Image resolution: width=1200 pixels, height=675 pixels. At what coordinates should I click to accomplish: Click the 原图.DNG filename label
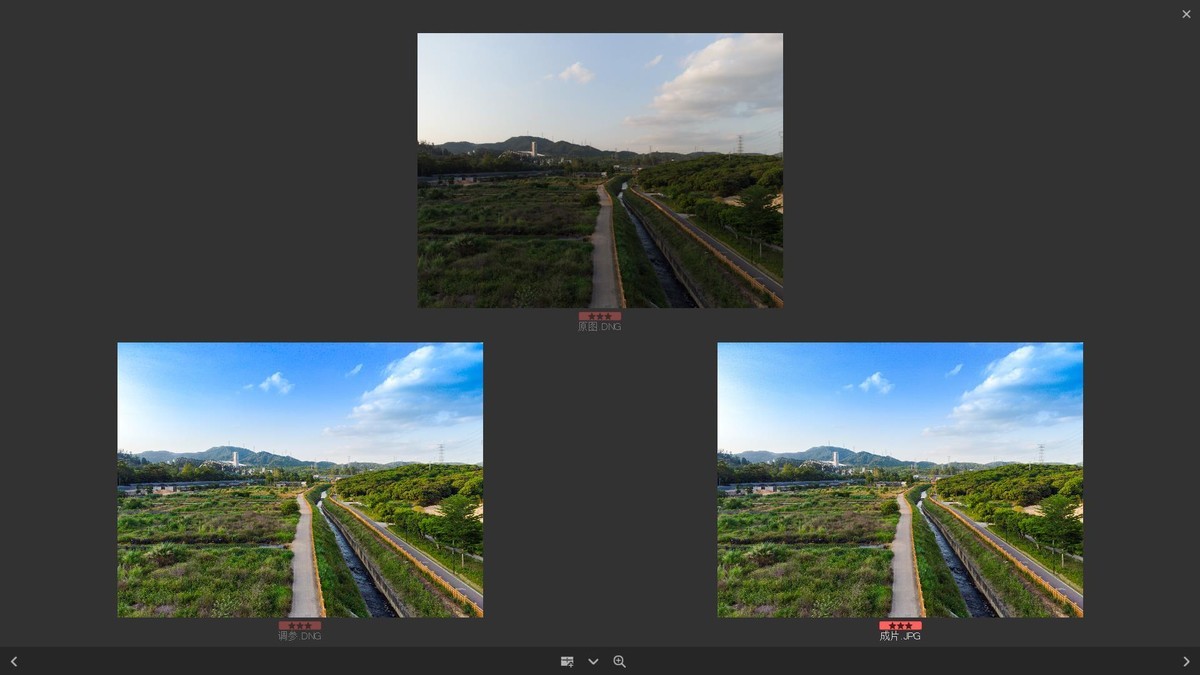[600, 327]
